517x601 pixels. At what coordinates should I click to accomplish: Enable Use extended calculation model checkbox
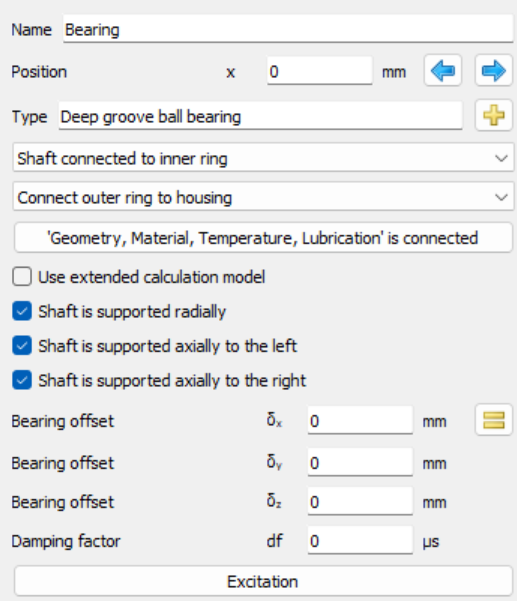click(x=22, y=277)
